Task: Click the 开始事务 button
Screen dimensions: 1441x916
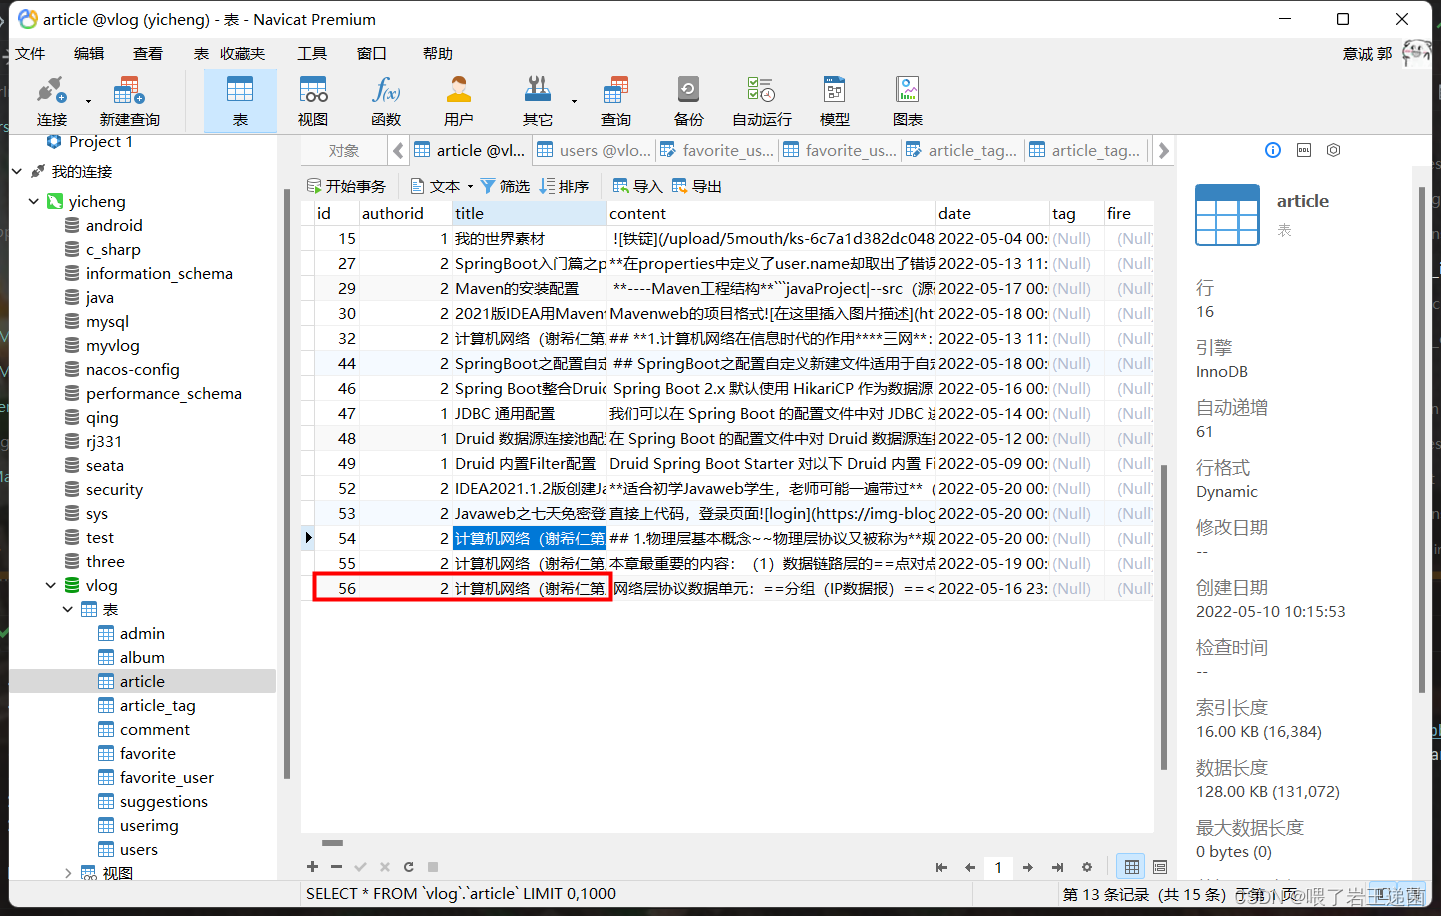Action: tap(346, 186)
